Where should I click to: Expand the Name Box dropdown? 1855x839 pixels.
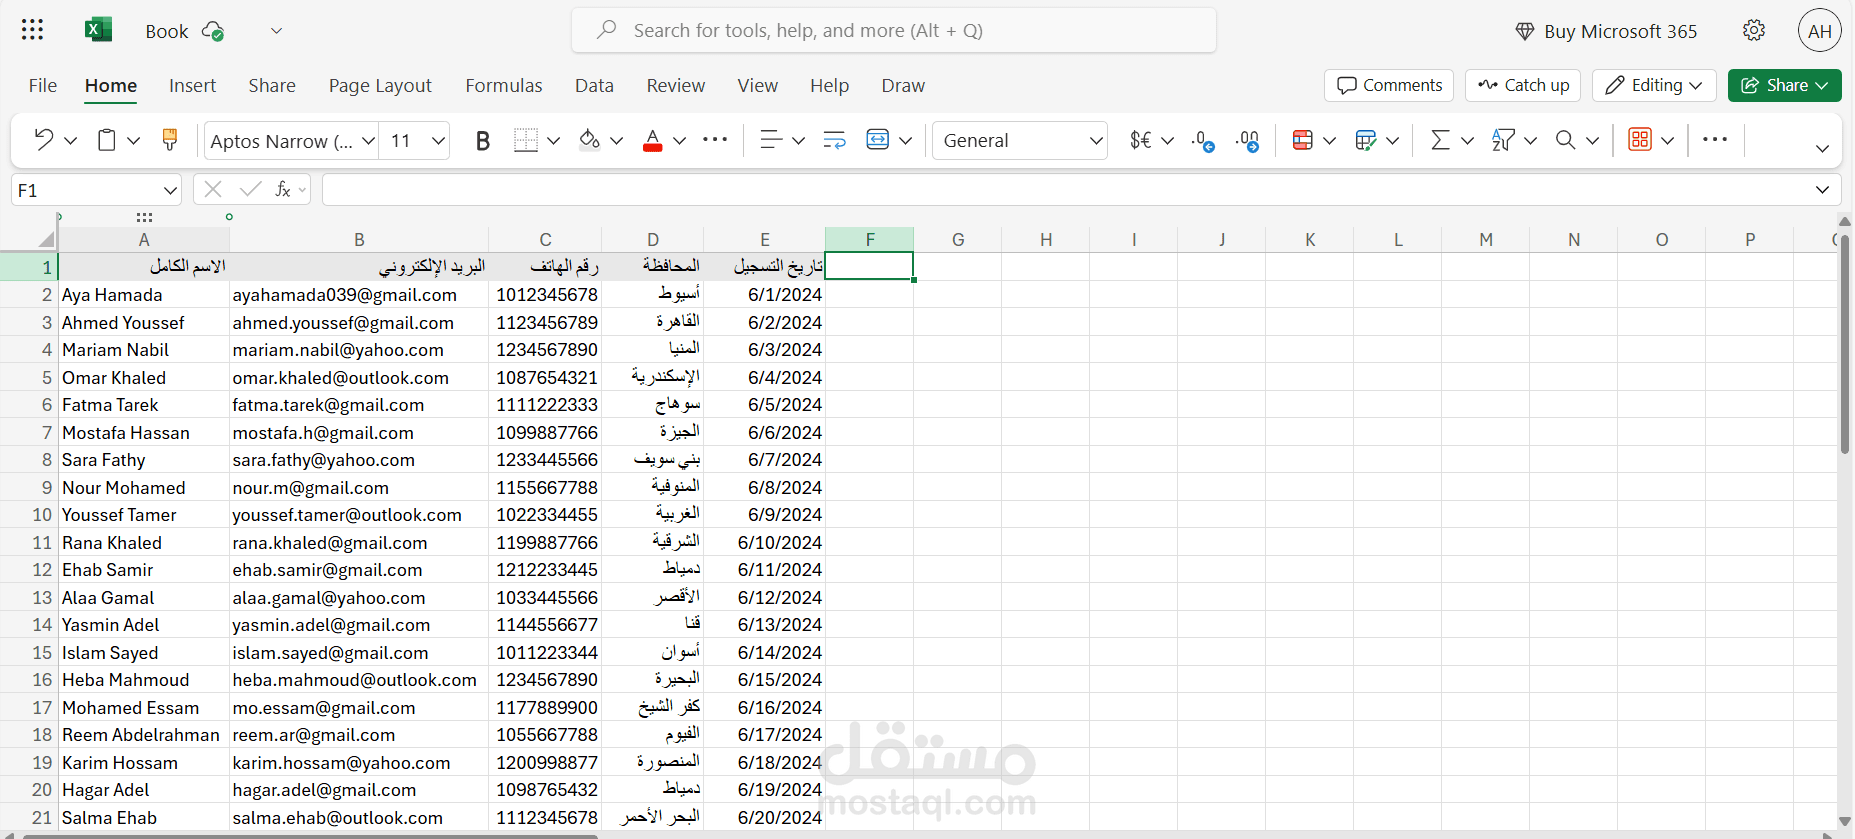[169, 190]
